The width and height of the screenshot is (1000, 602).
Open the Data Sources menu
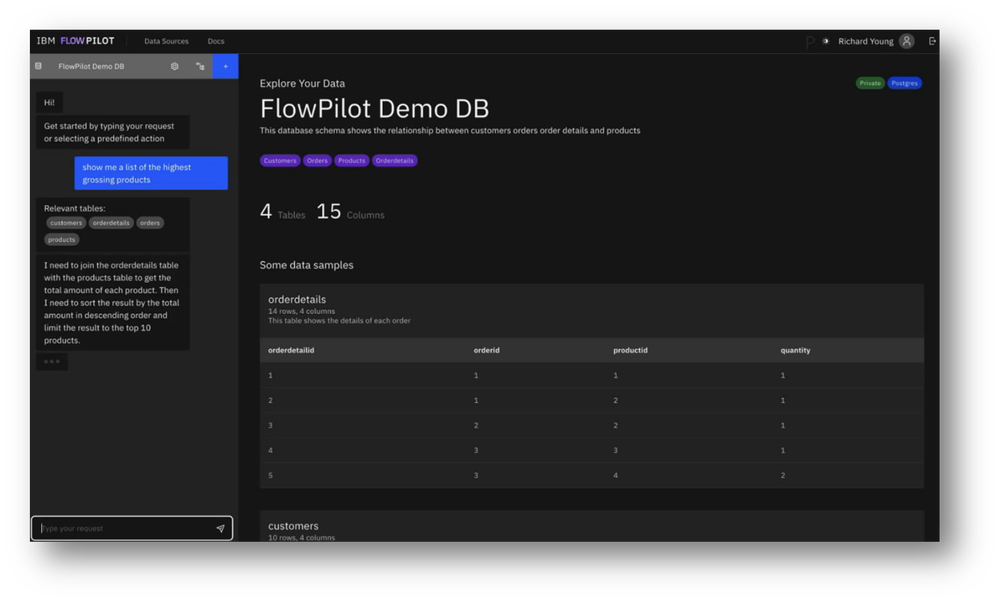pos(166,41)
